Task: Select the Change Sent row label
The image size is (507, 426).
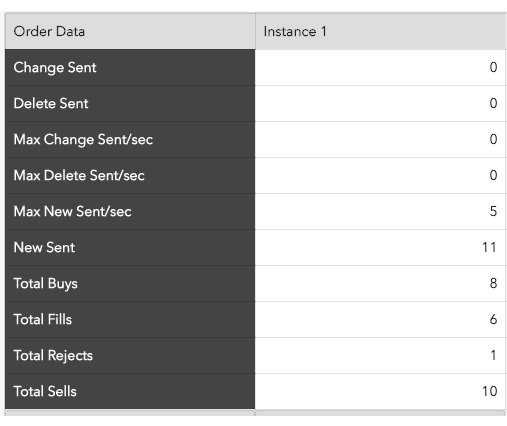Action: pos(130,68)
